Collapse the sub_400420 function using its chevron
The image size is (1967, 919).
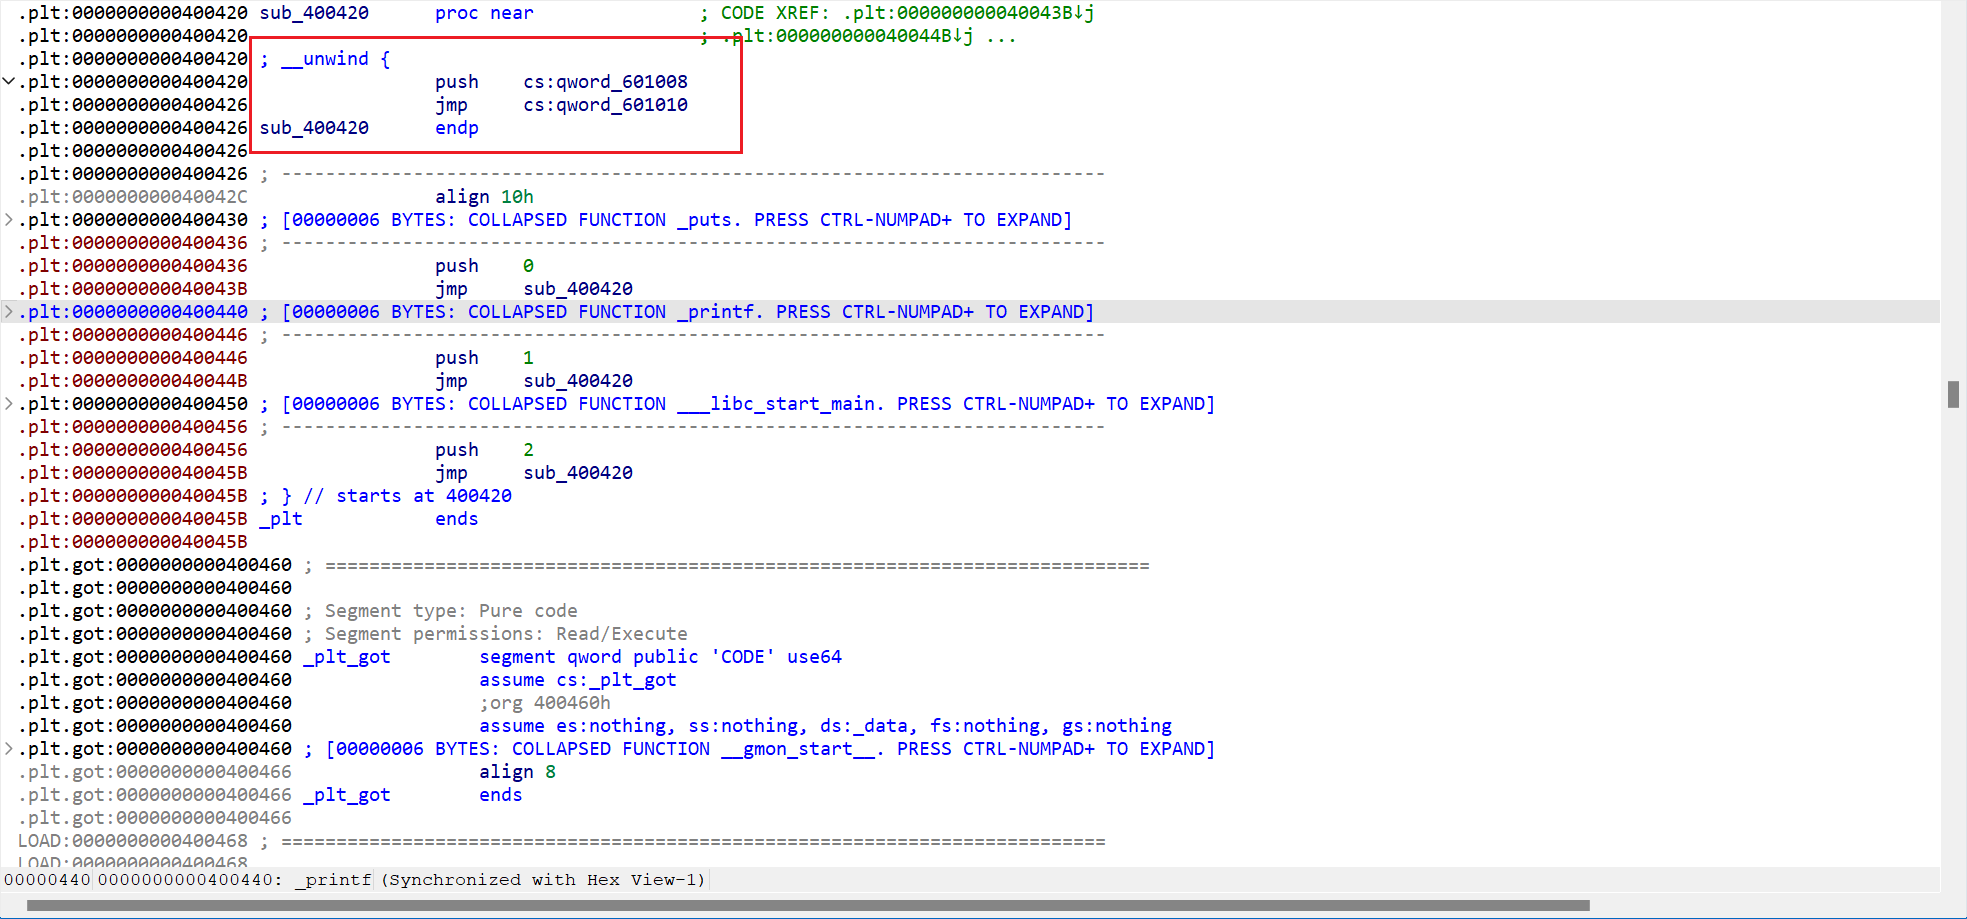(9, 82)
